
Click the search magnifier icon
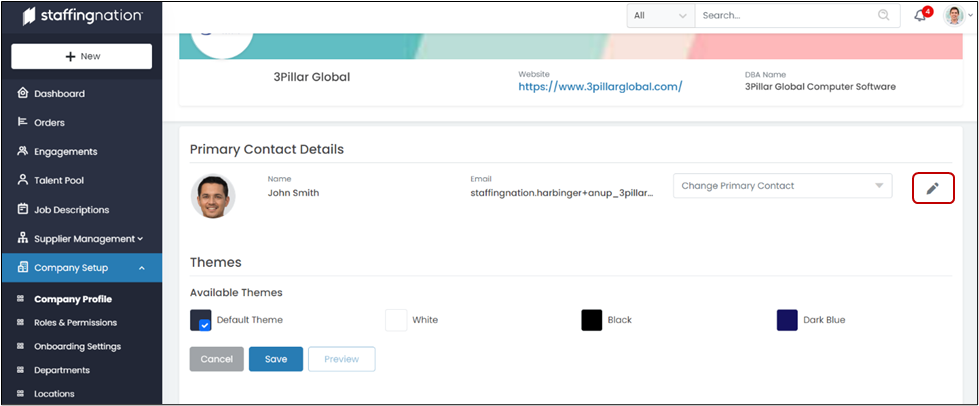click(883, 16)
